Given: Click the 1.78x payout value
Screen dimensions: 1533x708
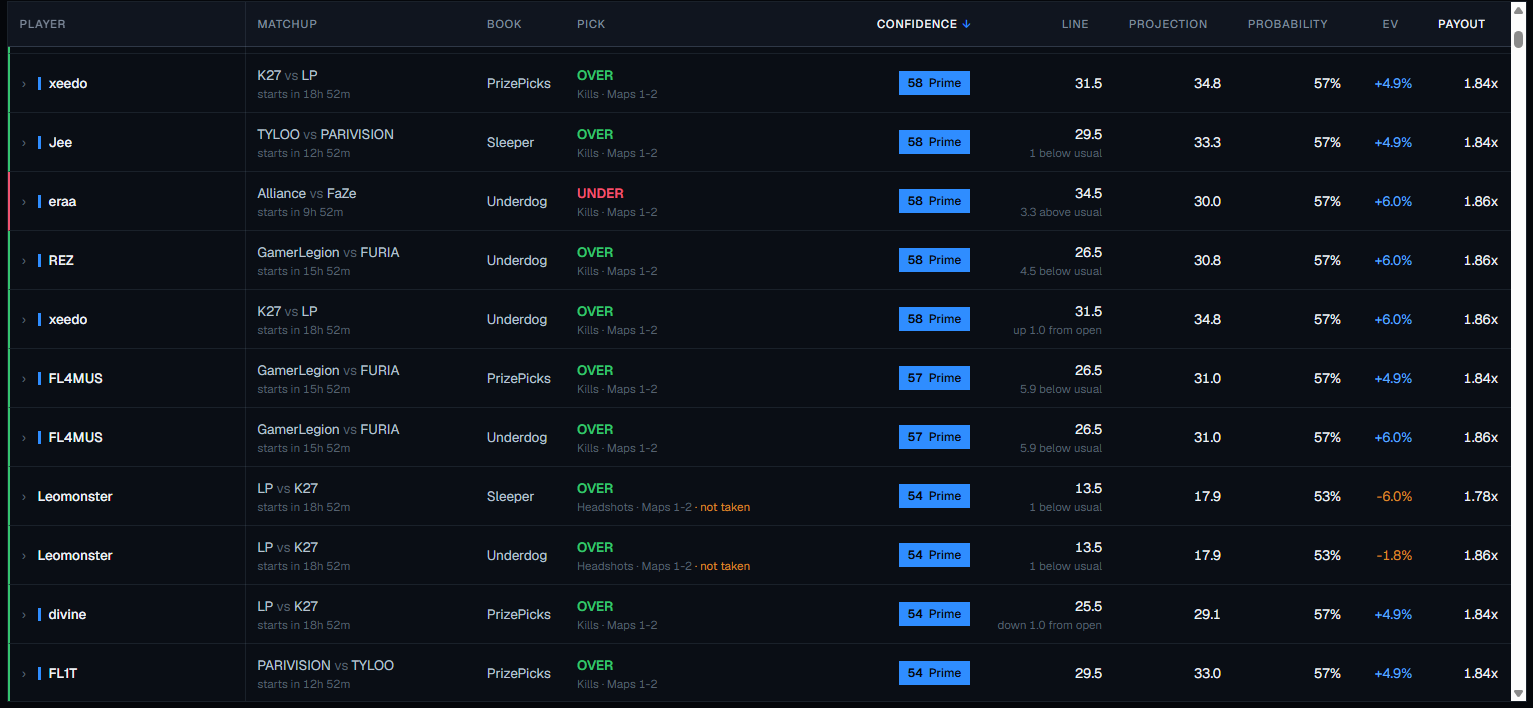Looking at the screenshot, I should point(1480,496).
